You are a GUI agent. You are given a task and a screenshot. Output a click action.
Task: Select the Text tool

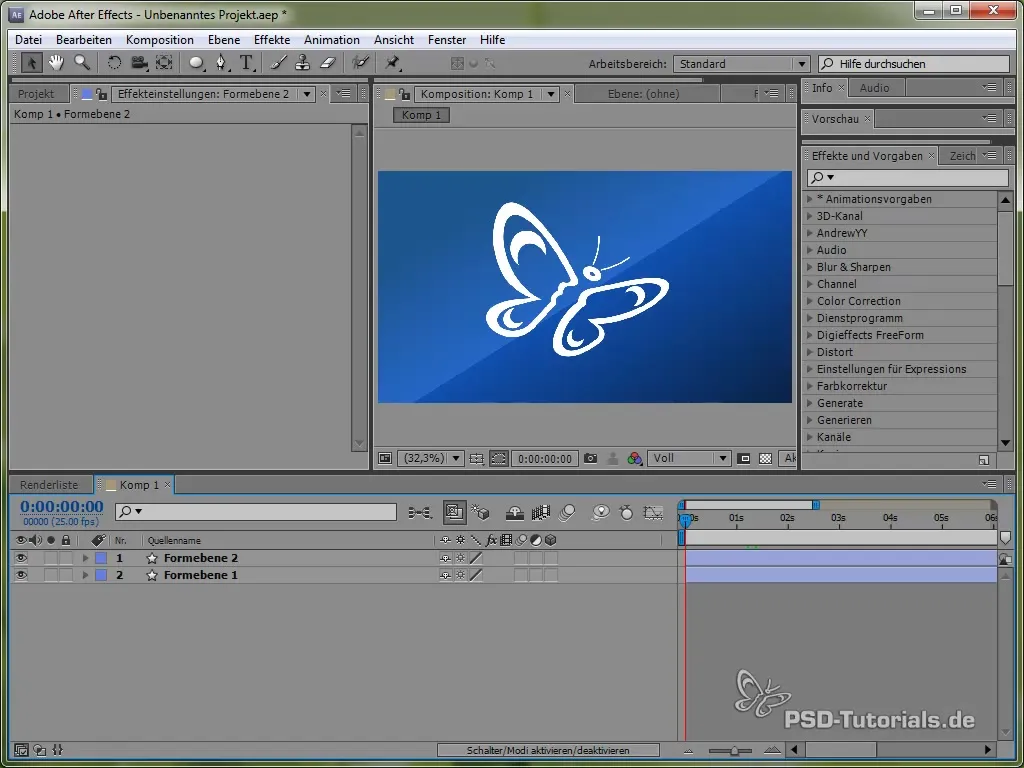tap(246, 63)
